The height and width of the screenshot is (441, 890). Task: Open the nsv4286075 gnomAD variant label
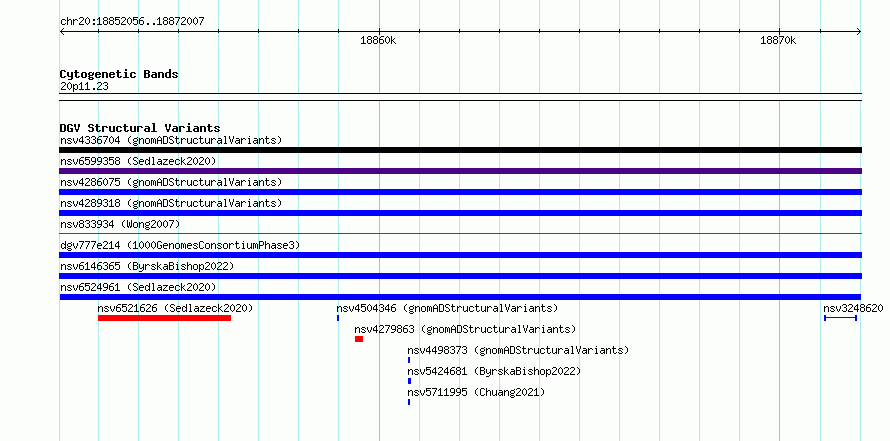pyautogui.click(x=171, y=182)
